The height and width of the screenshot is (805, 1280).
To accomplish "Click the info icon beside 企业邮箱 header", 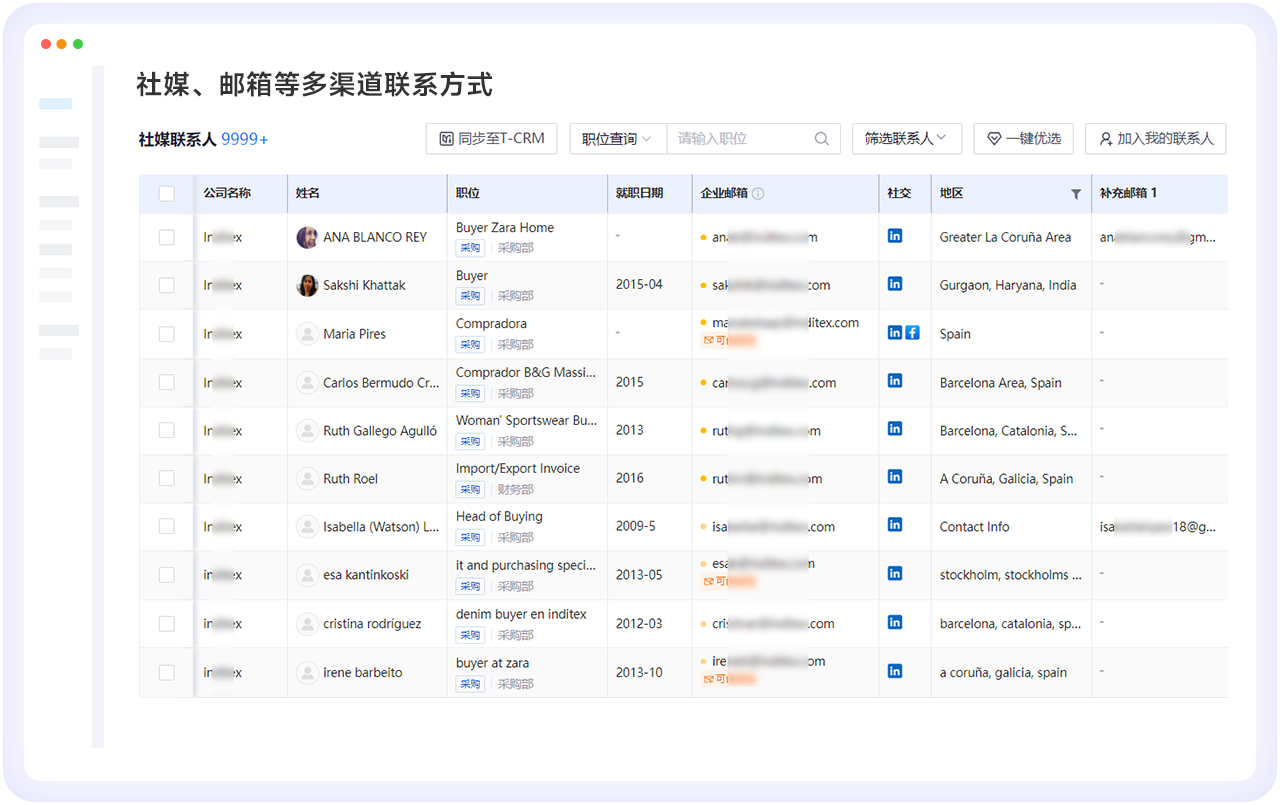I will click(x=758, y=193).
